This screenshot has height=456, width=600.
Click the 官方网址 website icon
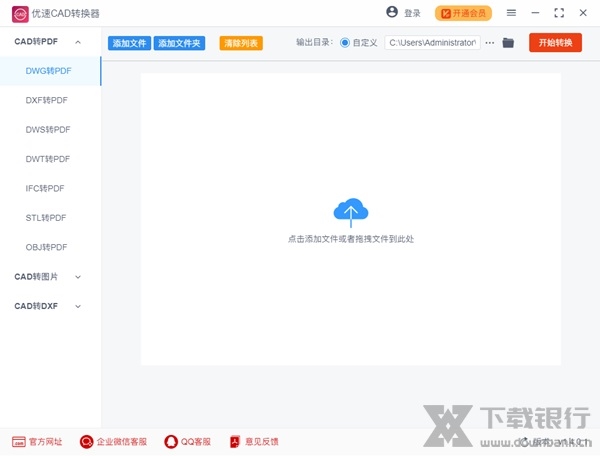[19, 442]
